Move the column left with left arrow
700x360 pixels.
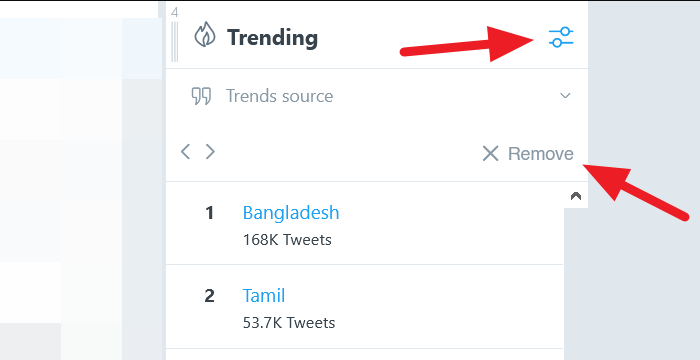tap(185, 152)
